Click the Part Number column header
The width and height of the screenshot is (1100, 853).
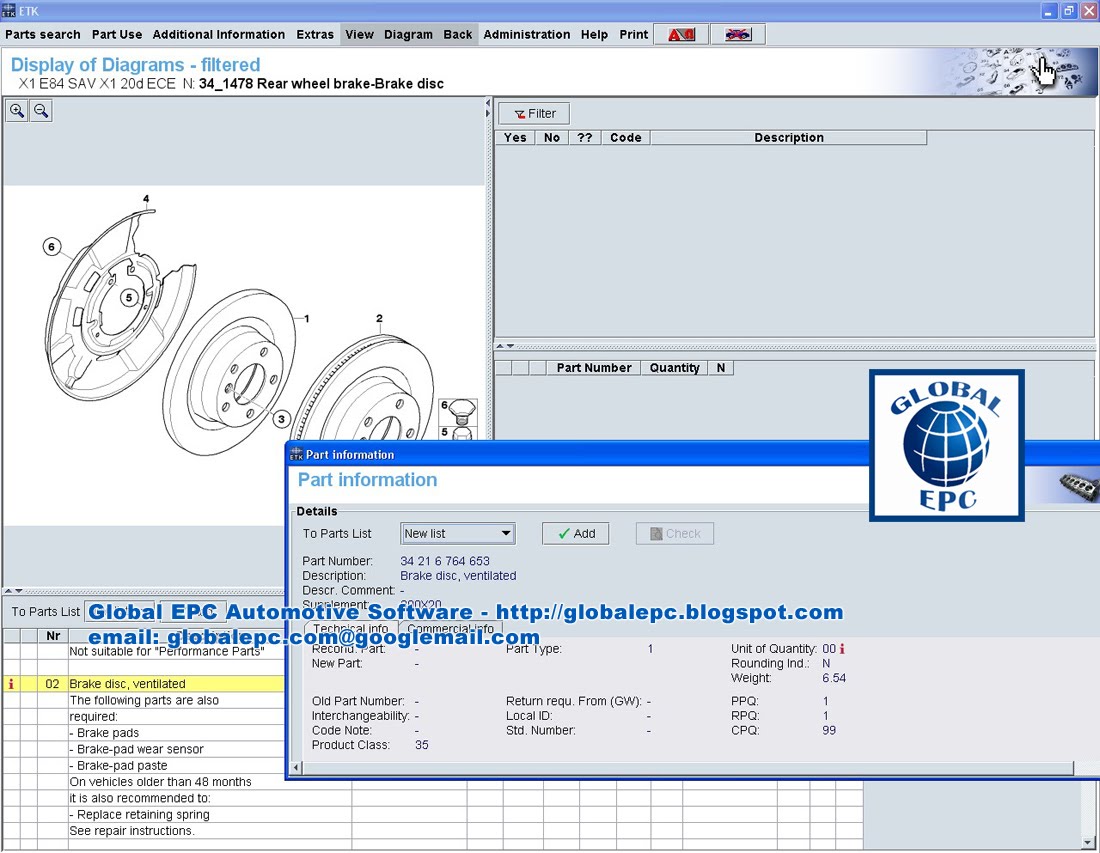tap(593, 368)
